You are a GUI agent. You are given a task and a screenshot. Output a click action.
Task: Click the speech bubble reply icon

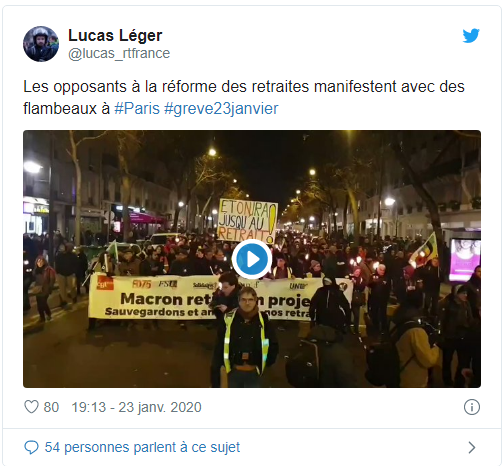(31, 447)
